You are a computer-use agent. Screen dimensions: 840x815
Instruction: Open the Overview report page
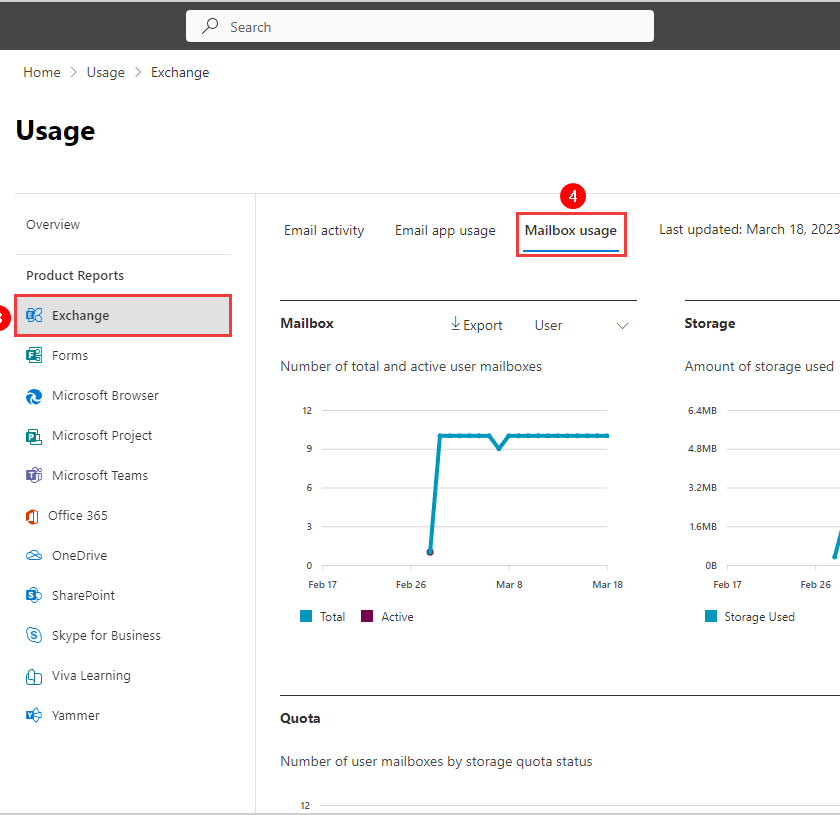tap(53, 225)
